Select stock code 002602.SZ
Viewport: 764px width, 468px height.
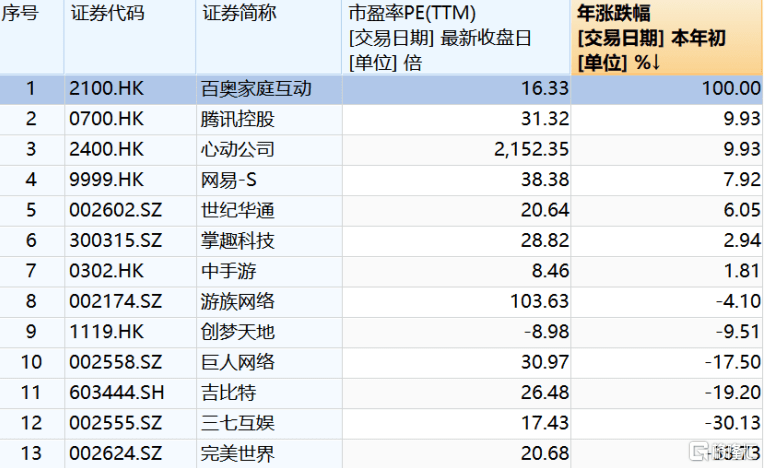pyautogui.click(x=115, y=210)
